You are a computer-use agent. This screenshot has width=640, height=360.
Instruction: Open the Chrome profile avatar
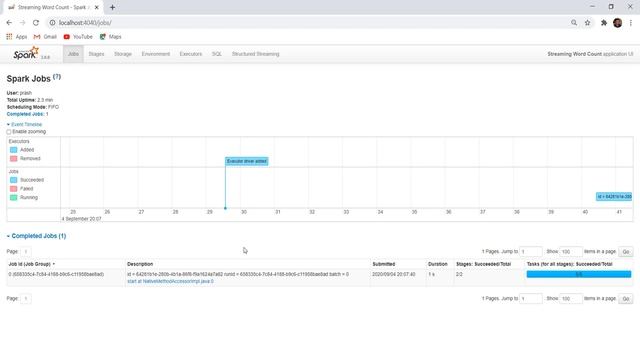click(618, 23)
